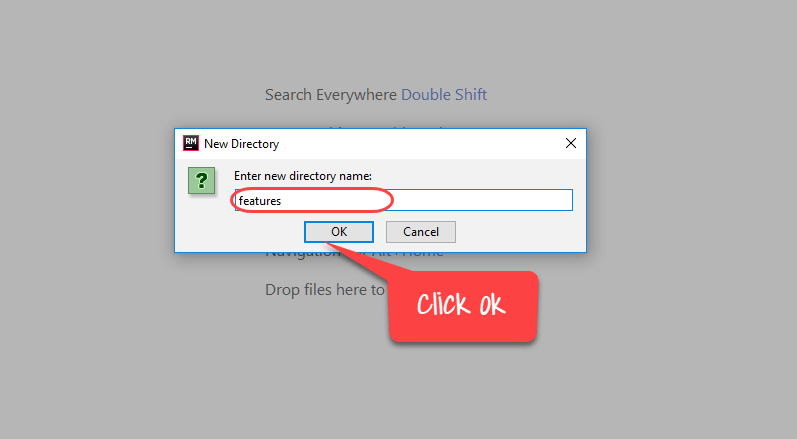This screenshot has width=797, height=439.
Task: Close the New Directory dialog
Action: click(x=571, y=143)
